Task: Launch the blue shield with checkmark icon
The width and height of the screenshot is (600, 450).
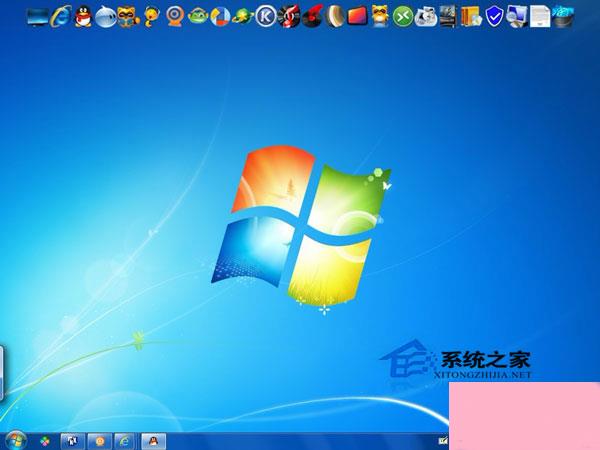Action: (x=494, y=17)
